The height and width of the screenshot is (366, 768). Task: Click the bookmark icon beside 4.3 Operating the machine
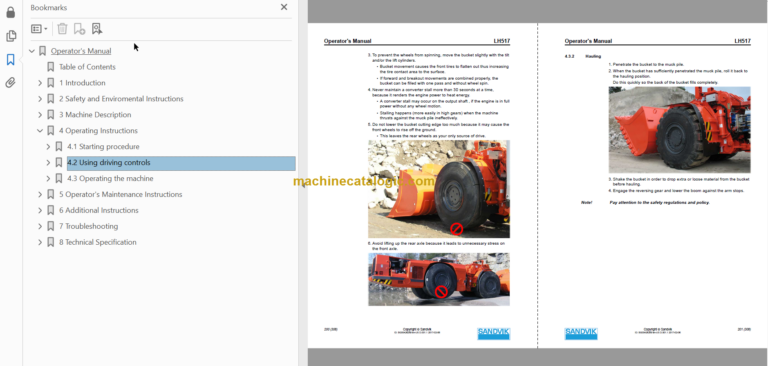59,178
